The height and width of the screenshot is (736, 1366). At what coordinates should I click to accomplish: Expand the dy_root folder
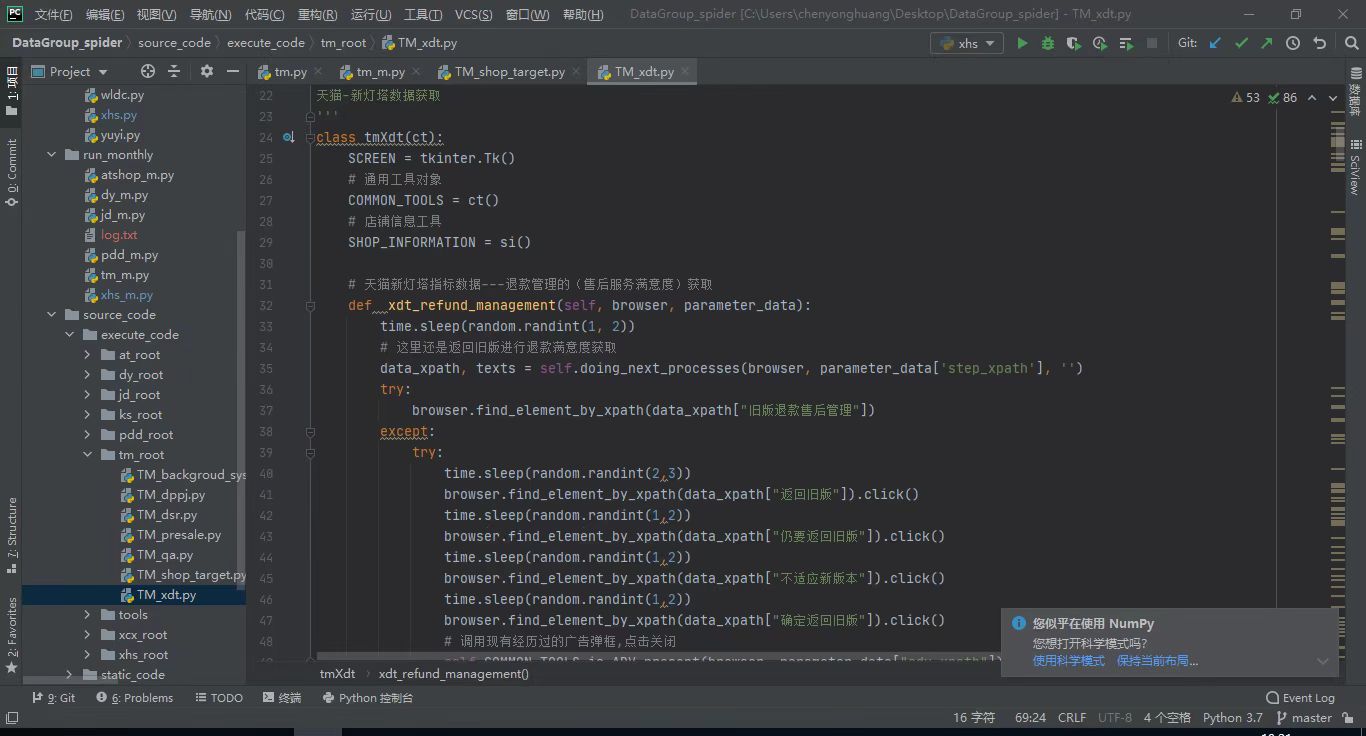(87, 375)
